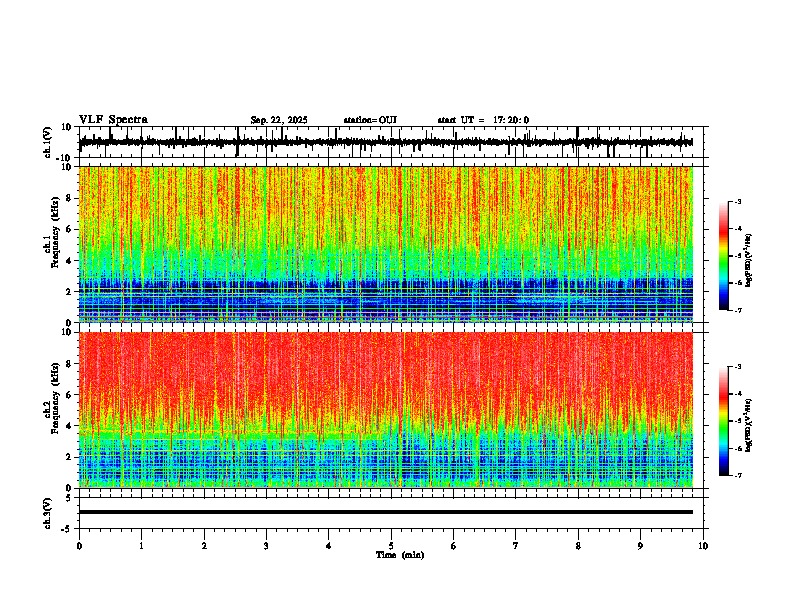Click time axis tick label "4"

click(329, 546)
